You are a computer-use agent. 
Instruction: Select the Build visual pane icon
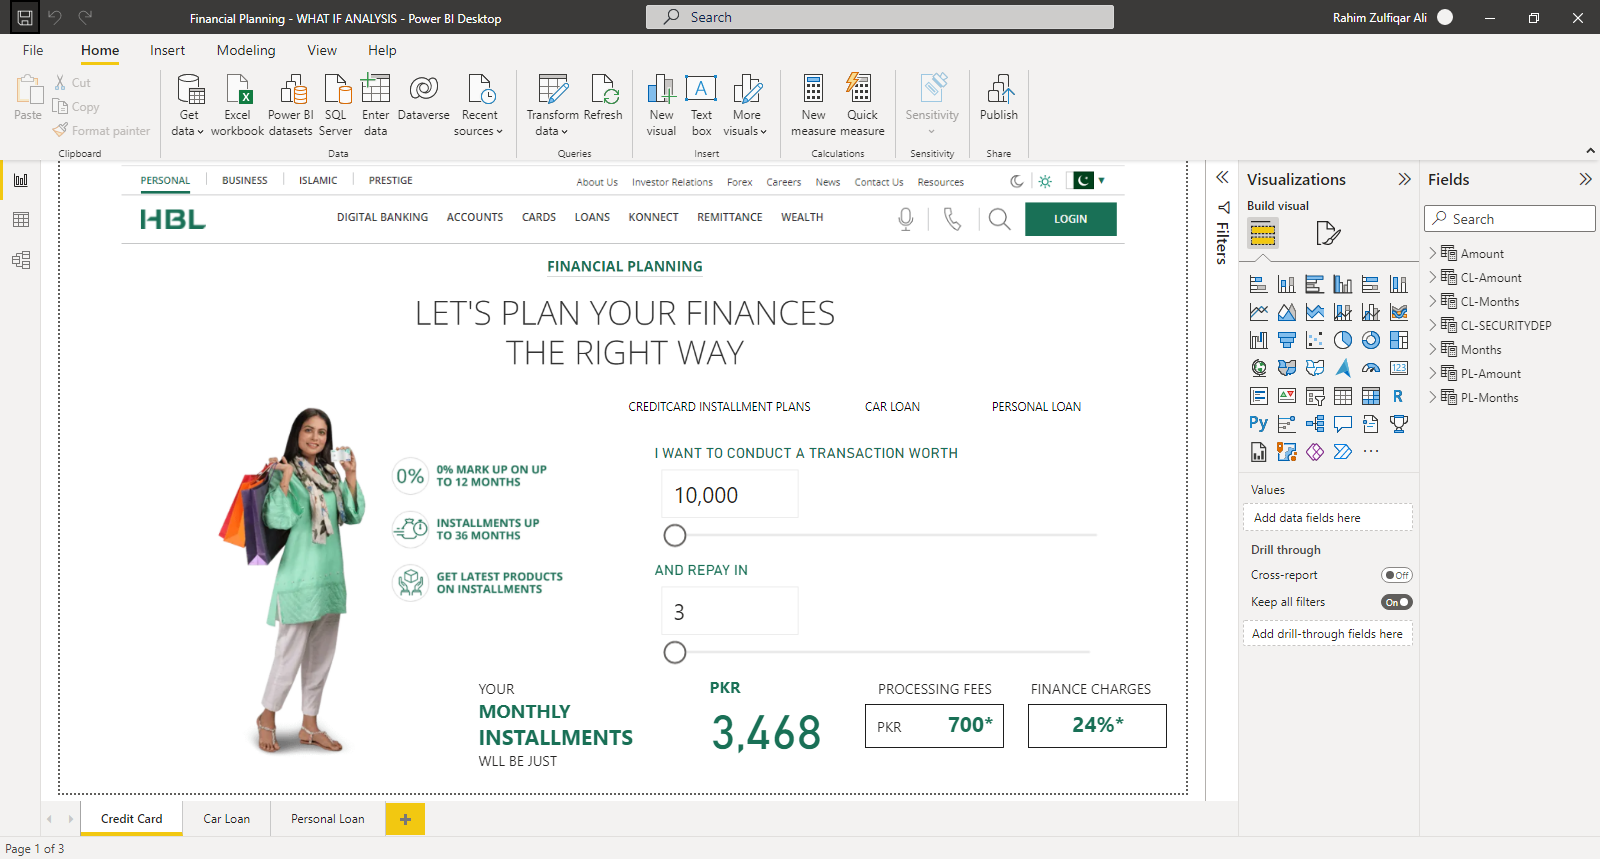tap(1263, 234)
